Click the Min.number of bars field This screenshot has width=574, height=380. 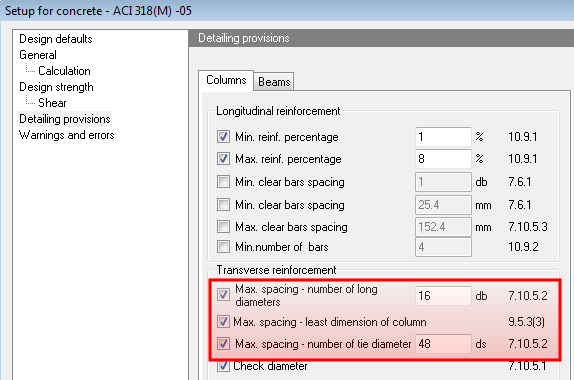point(443,247)
